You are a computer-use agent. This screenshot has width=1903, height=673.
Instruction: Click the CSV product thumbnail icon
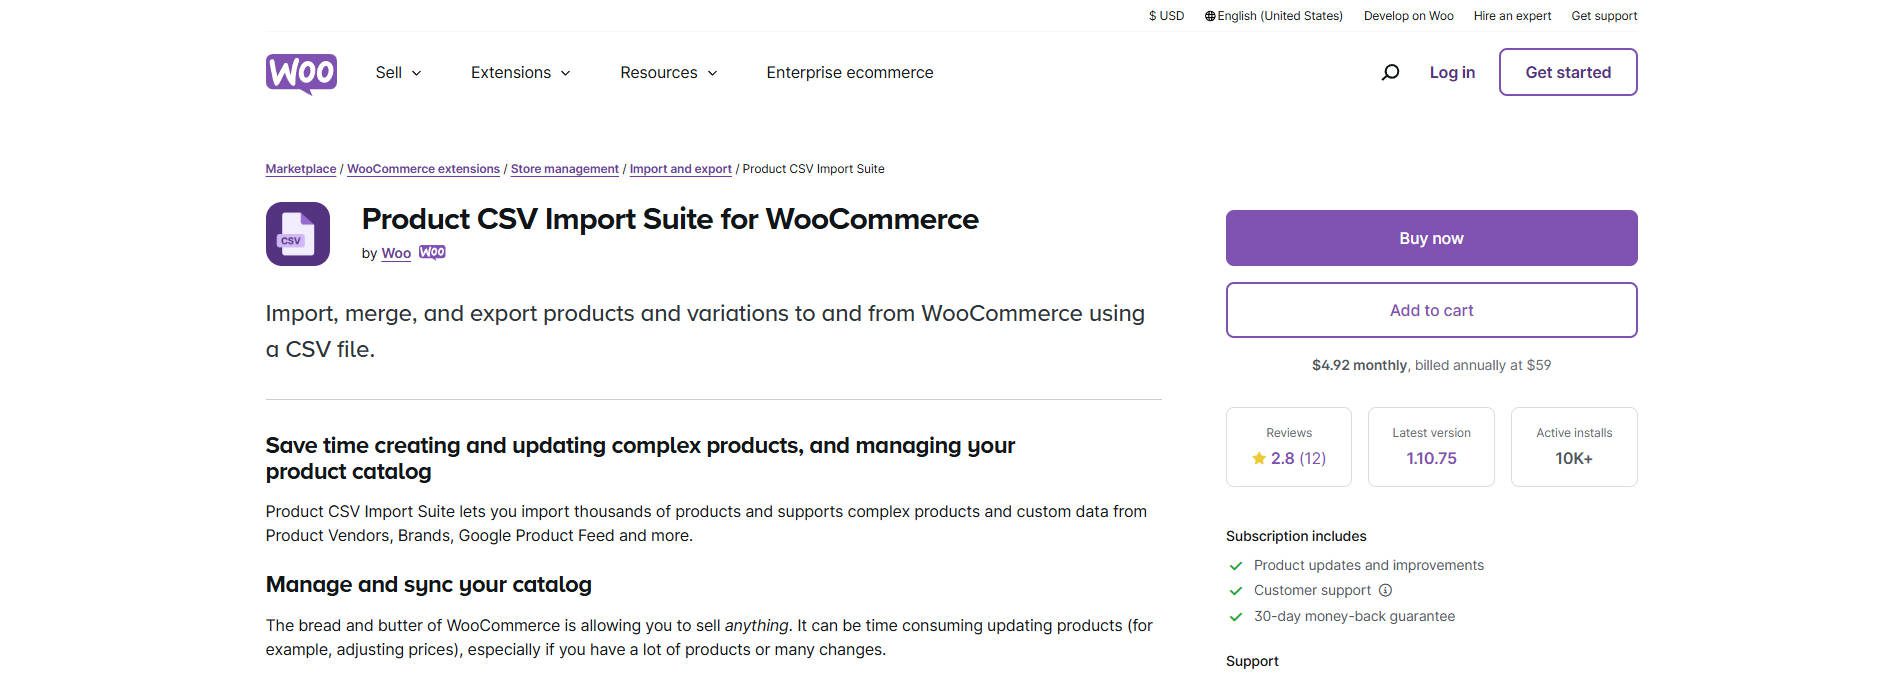tap(296, 233)
